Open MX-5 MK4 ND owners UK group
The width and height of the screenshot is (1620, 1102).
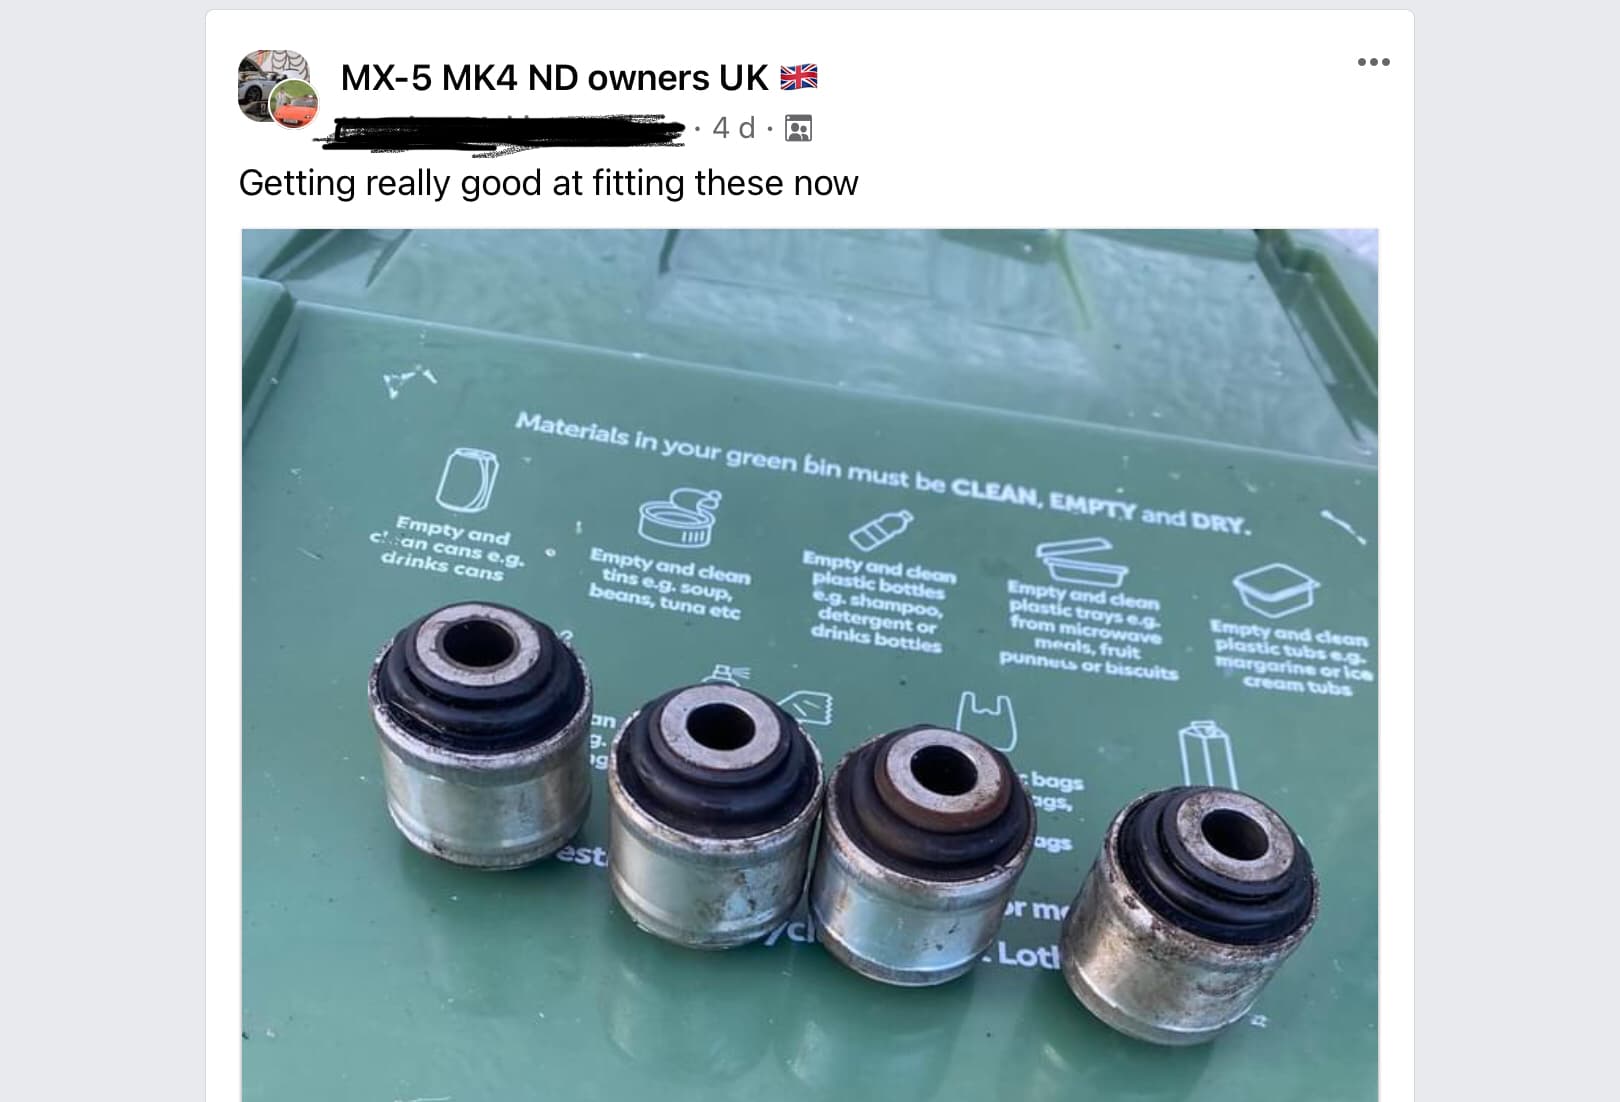coord(554,77)
